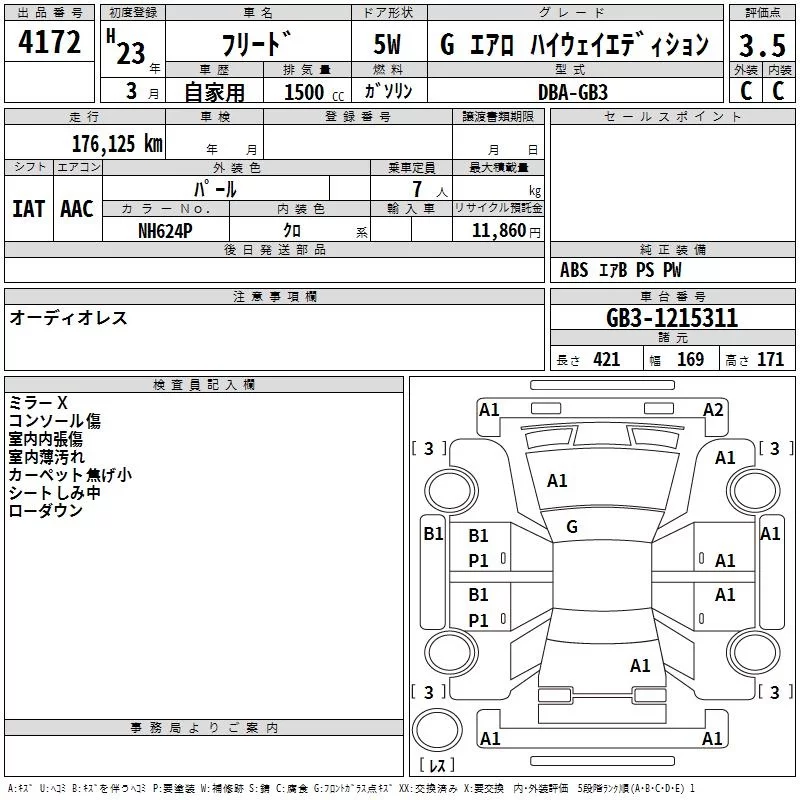This screenshot has height=800, width=800.
Task: Click the G mark on the windshield
Action: click(x=572, y=526)
